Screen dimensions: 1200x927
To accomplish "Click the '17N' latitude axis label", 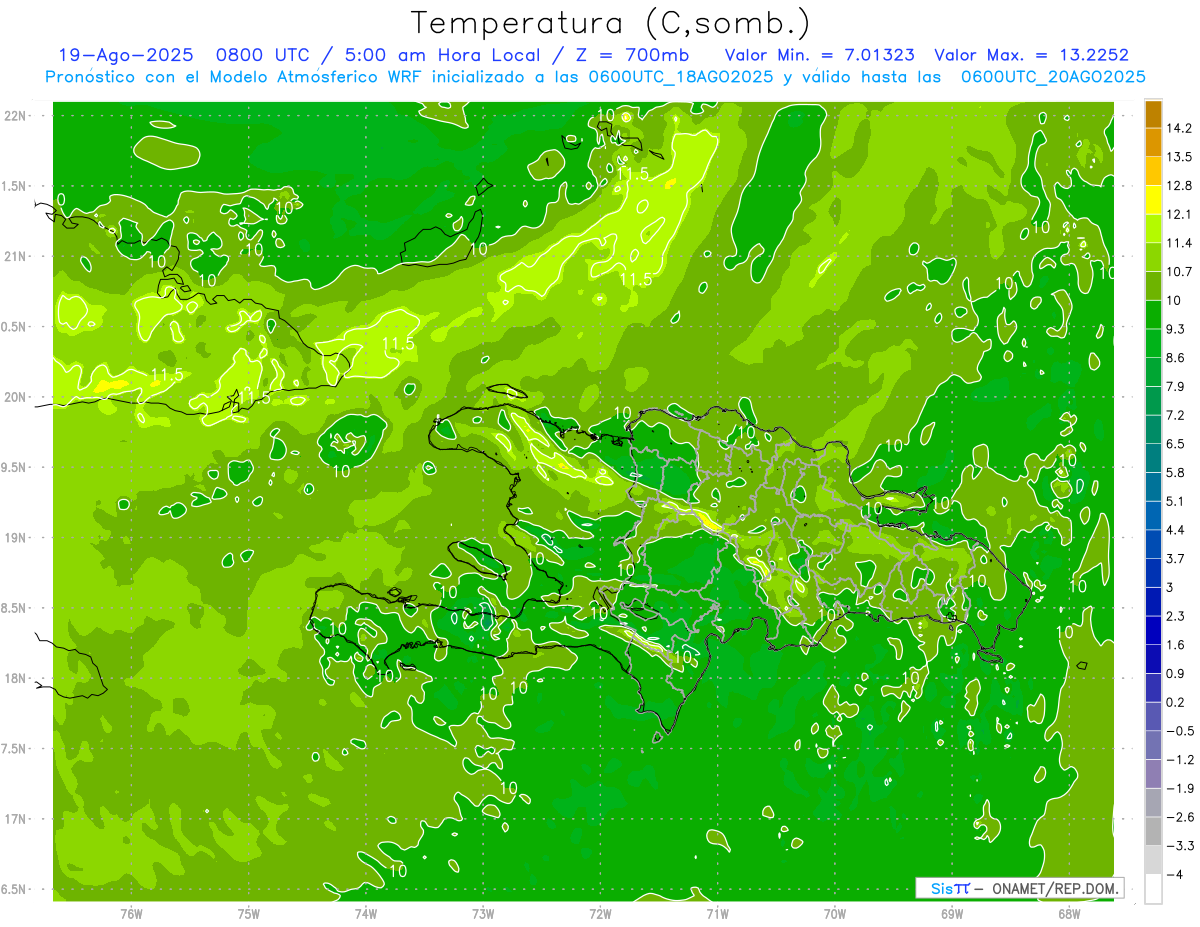I will (x=14, y=819).
